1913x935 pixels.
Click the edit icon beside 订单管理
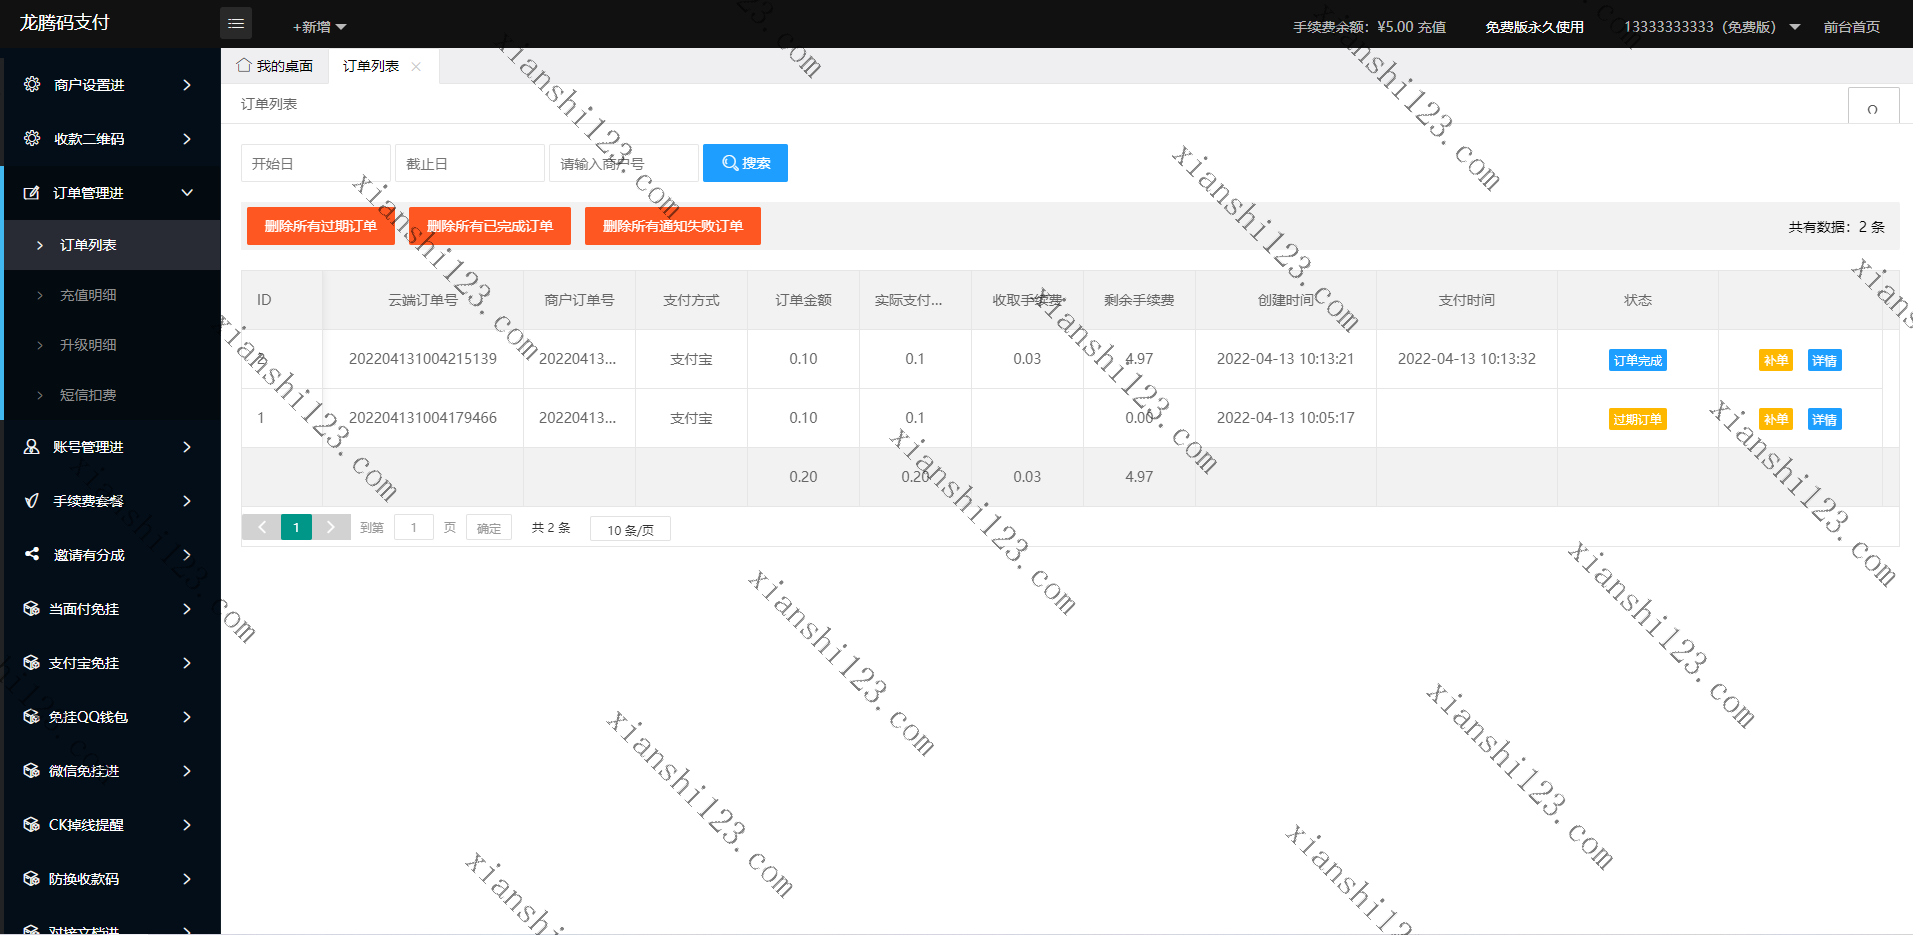coord(32,192)
